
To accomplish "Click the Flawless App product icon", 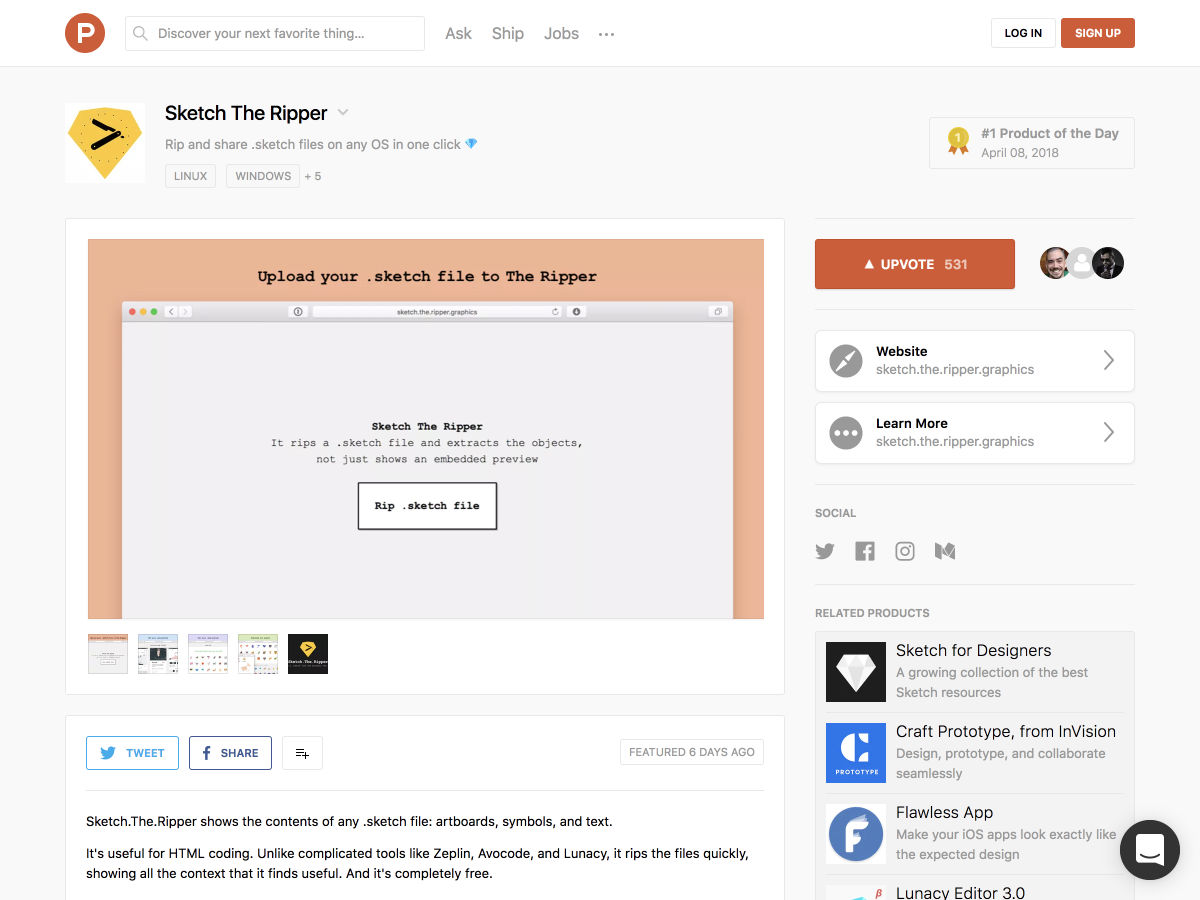I will (x=856, y=834).
